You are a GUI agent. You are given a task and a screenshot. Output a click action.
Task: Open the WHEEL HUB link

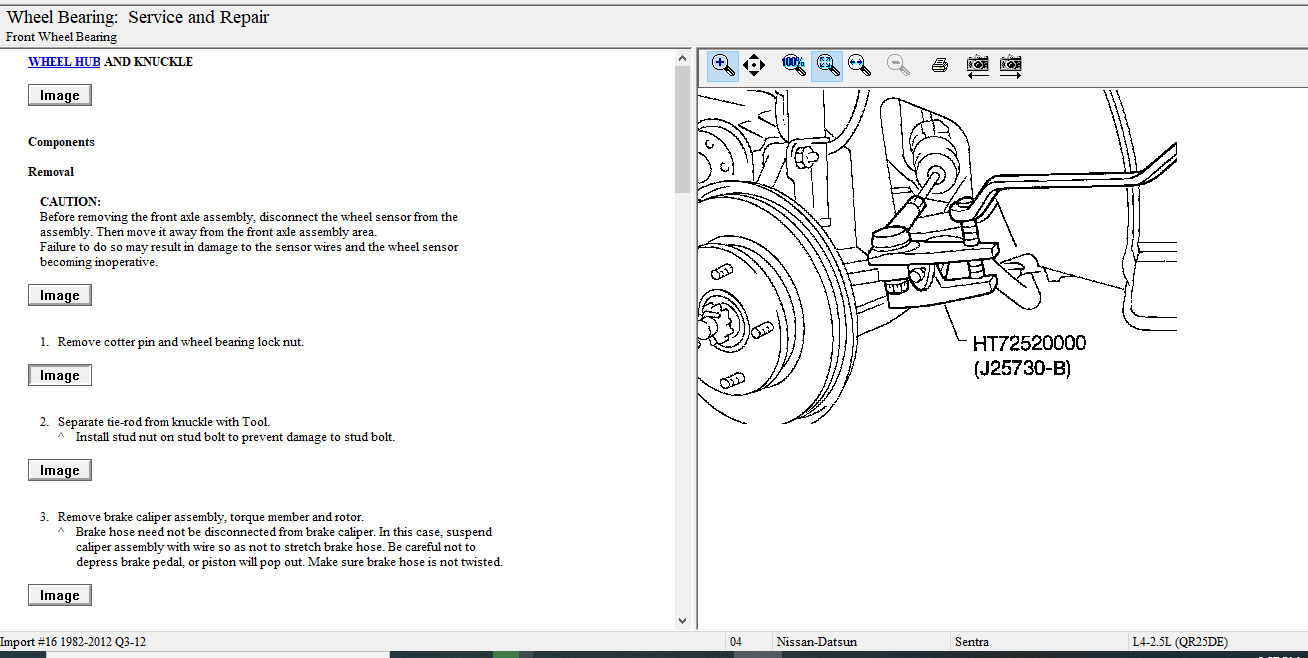[64, 62]
